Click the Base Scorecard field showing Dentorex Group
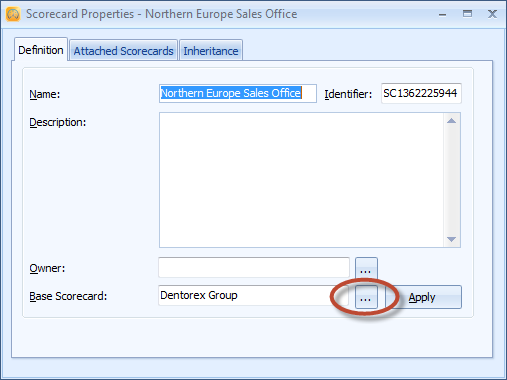Screen dimensions: 507x380 [253, 295]
